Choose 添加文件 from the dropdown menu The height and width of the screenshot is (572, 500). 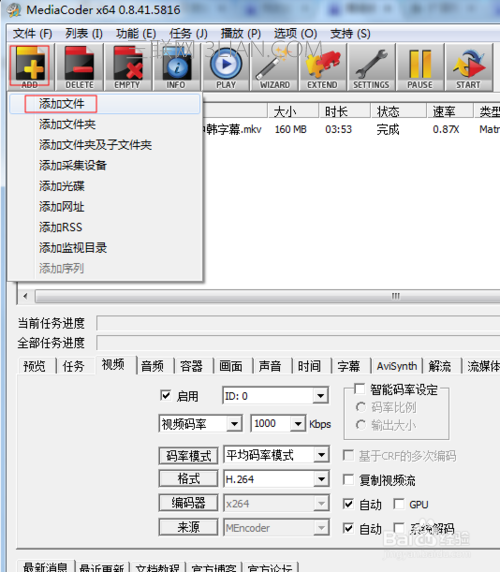(x=105, y=104)
